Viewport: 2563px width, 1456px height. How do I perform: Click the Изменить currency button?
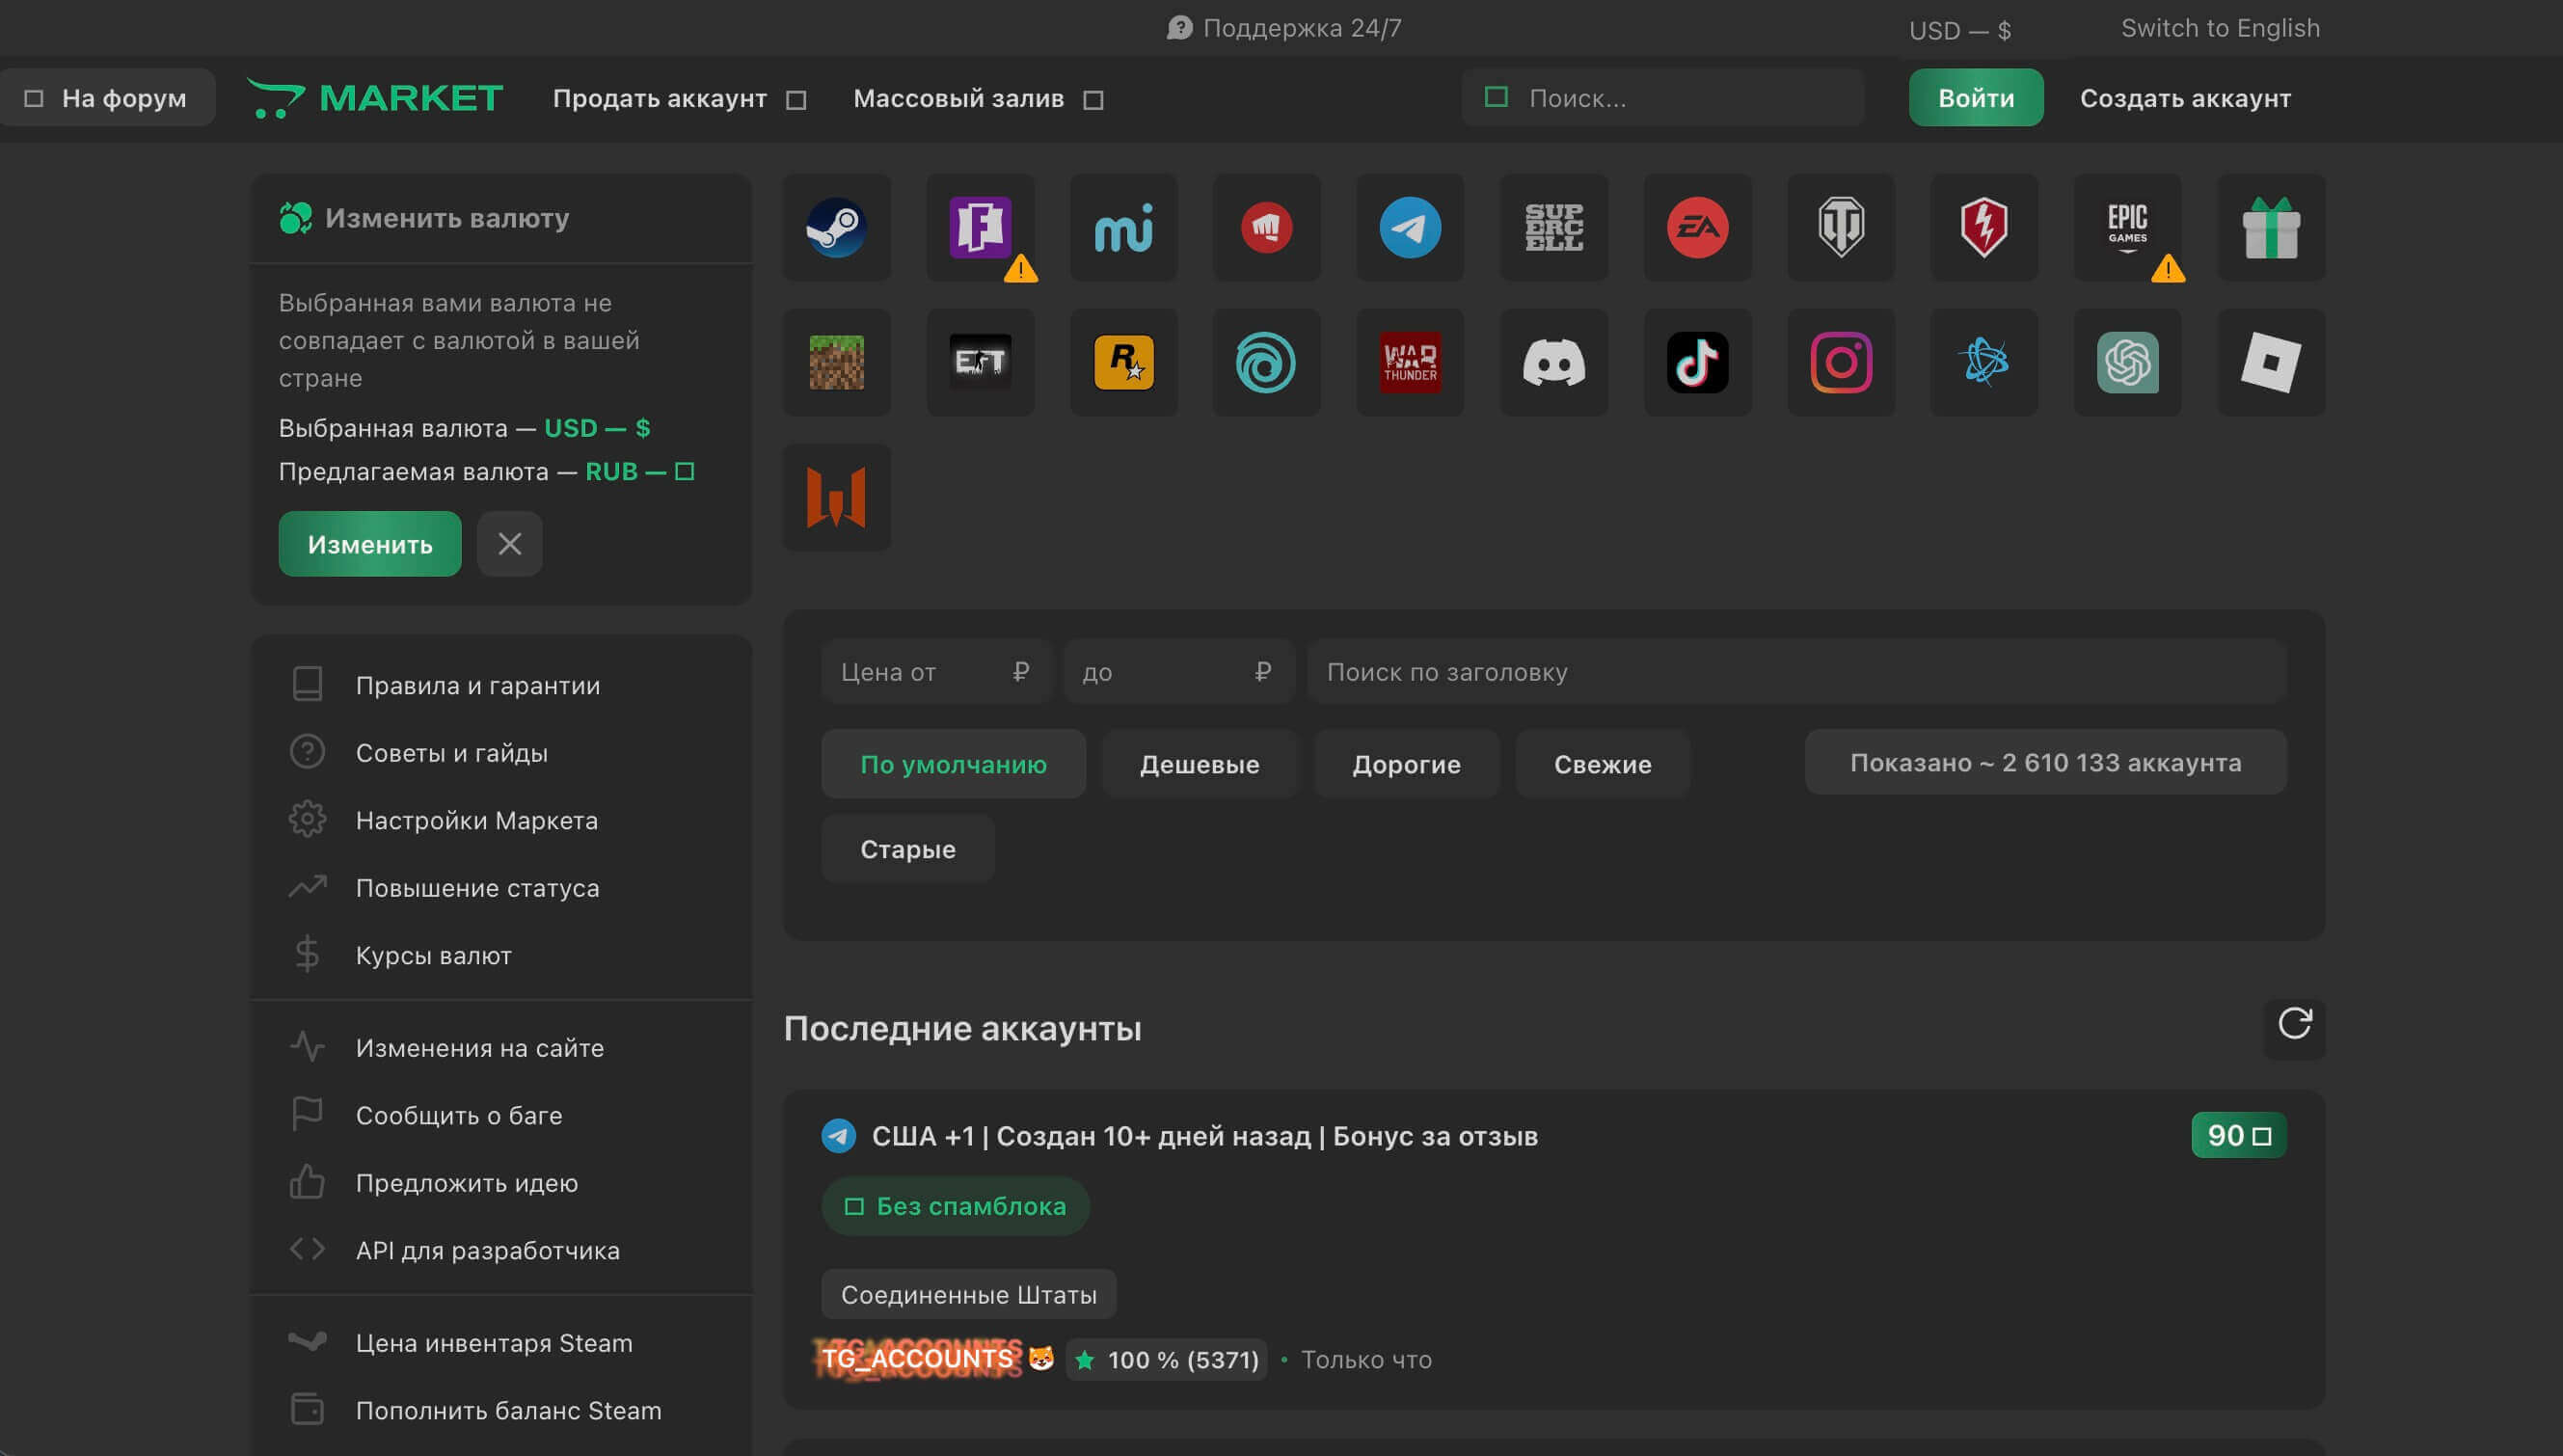[369, 544]
